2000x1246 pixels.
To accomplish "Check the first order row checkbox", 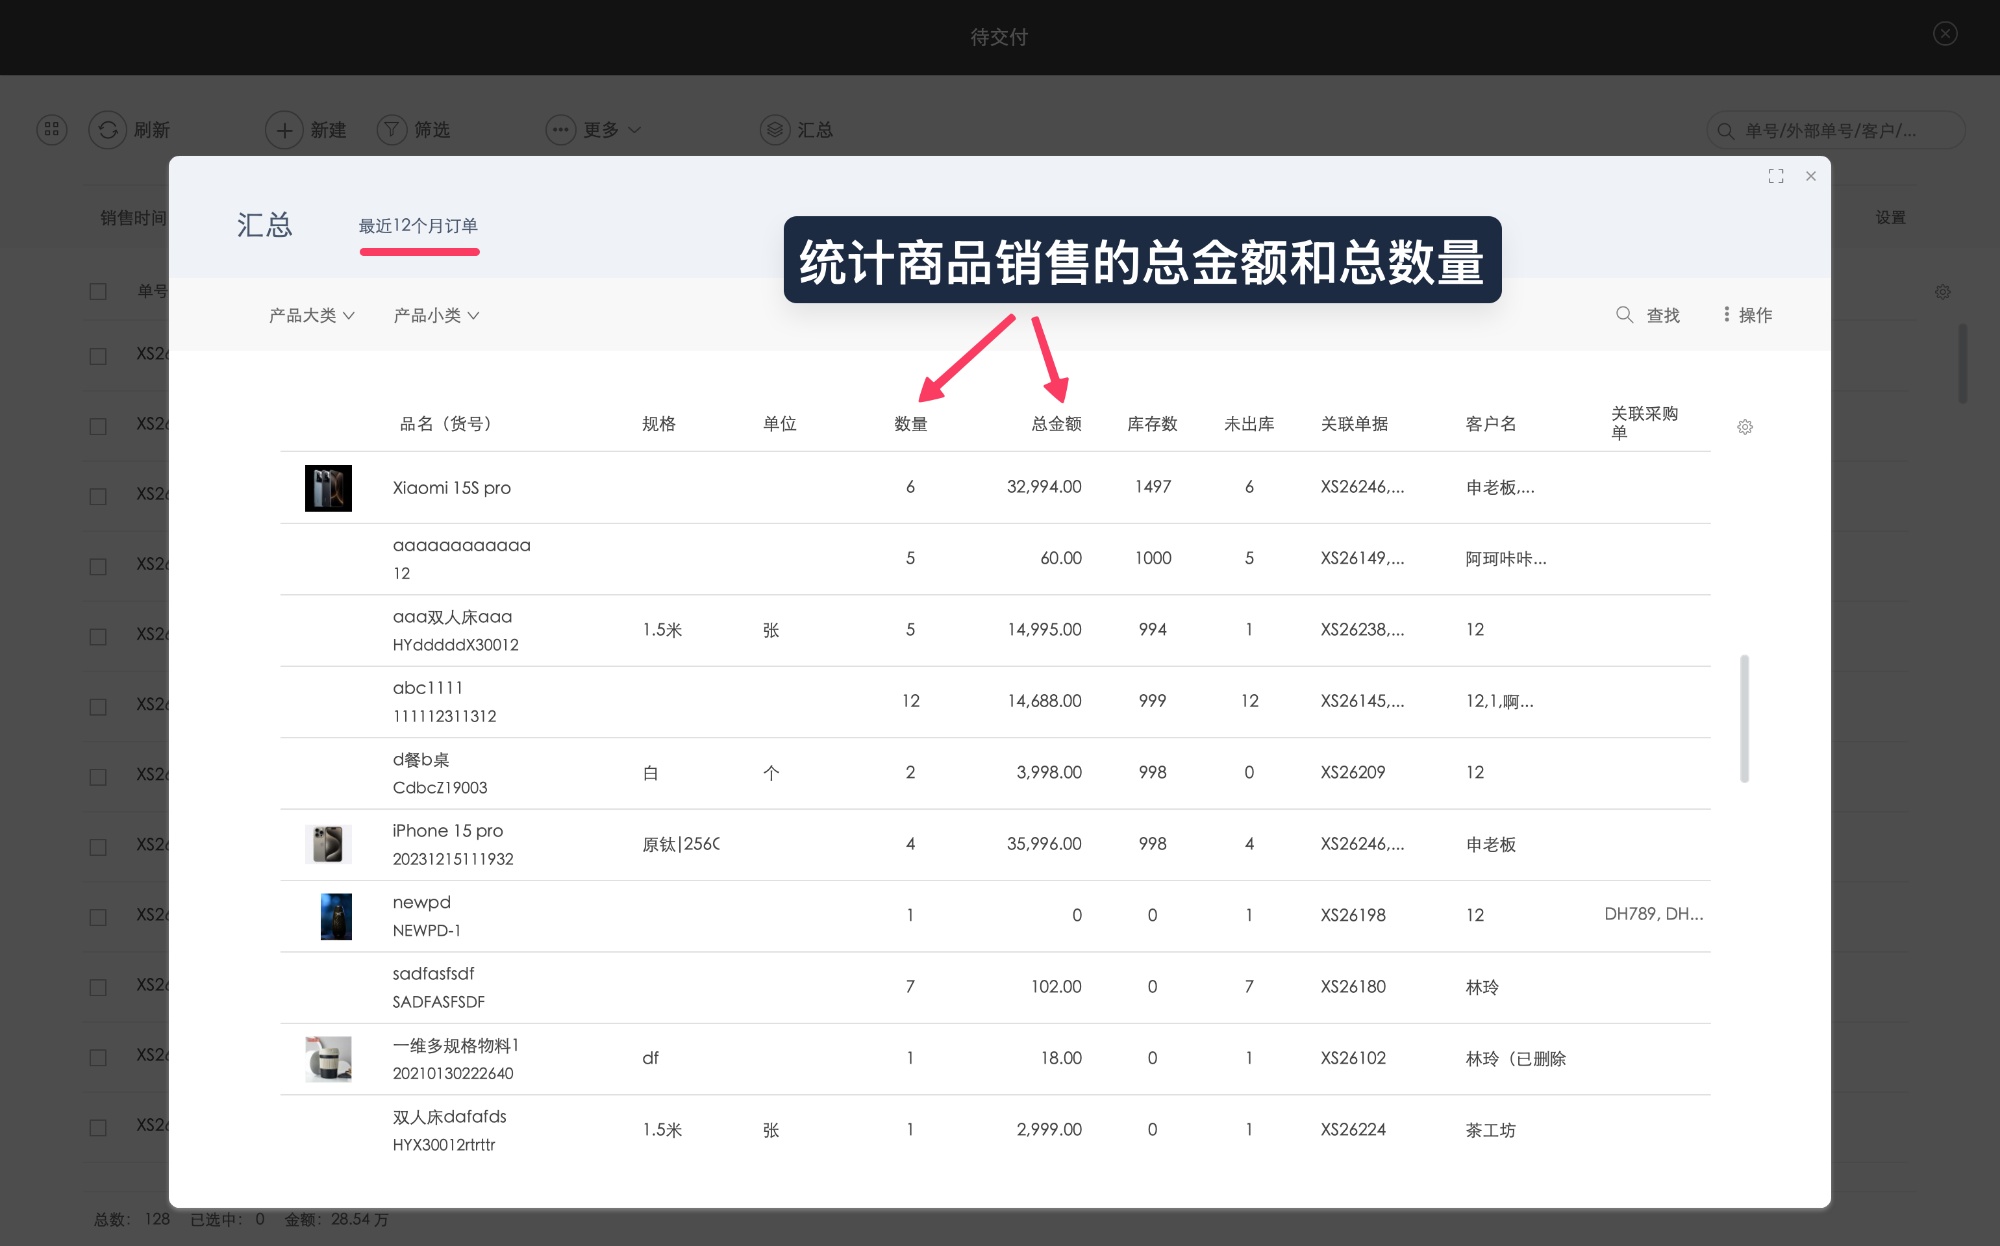I will (98, 356).
